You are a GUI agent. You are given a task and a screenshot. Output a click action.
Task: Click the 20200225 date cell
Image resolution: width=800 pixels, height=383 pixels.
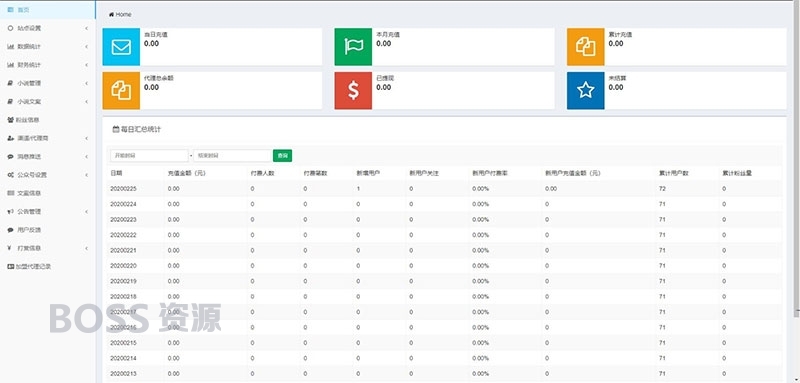click(123, 189)
